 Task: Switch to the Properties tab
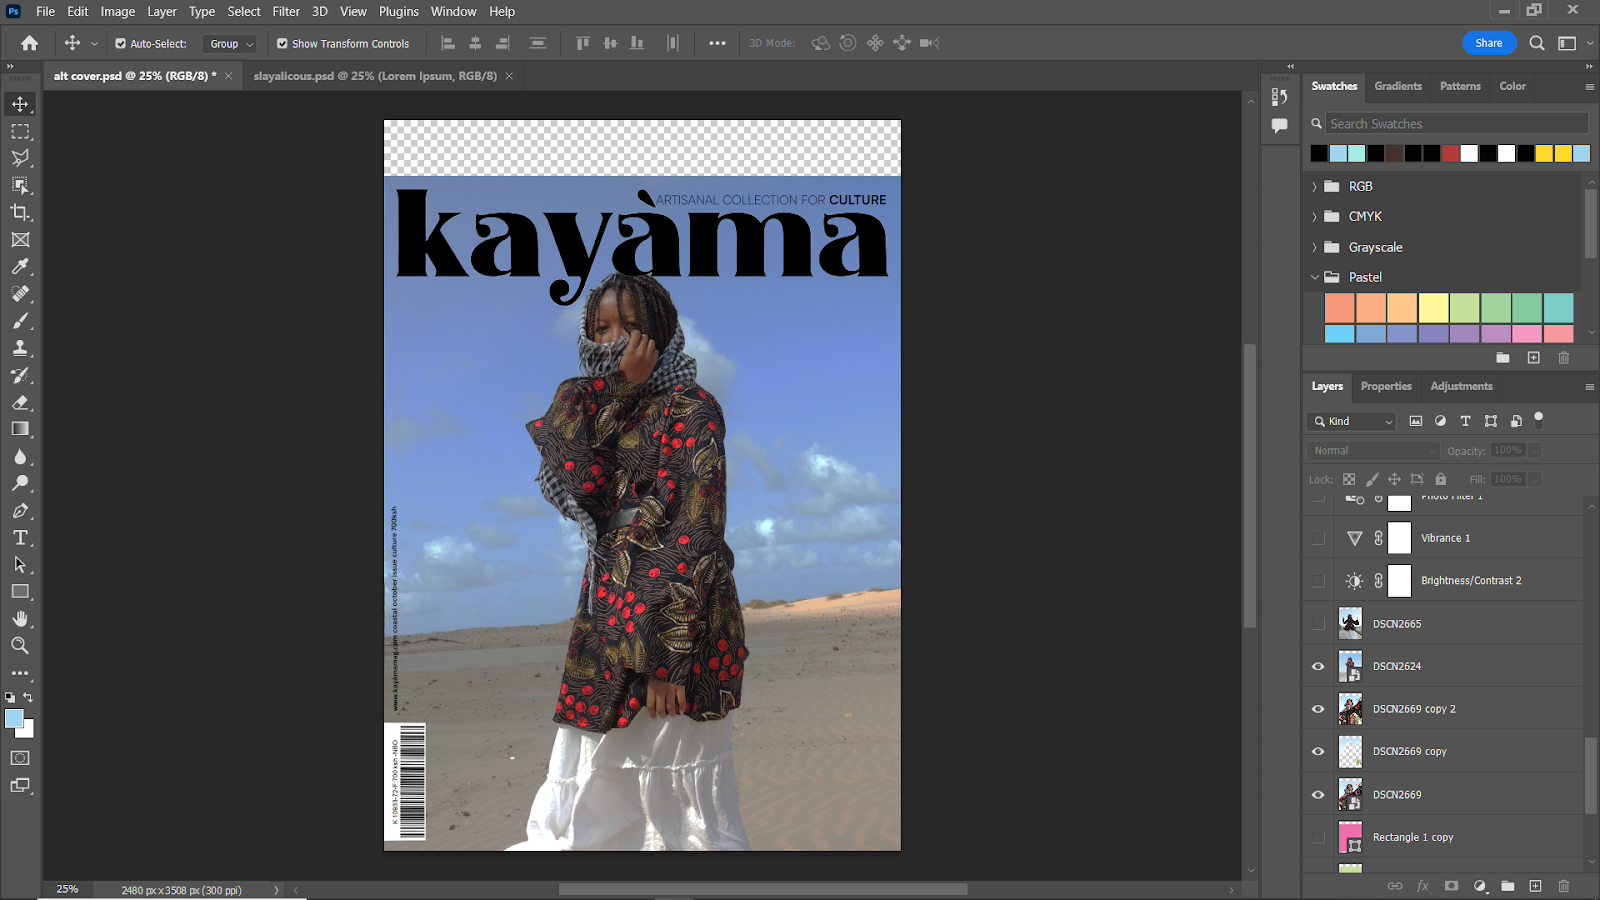click(x=1386, y=386)
